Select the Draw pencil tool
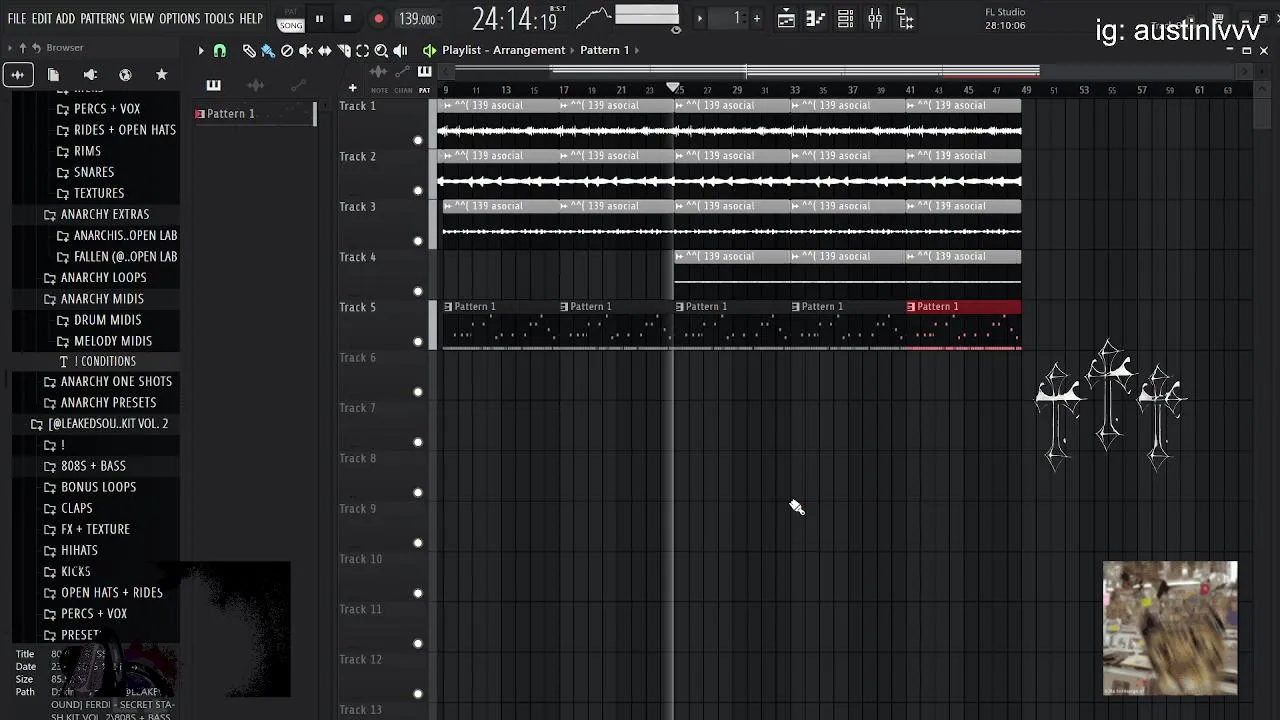1280x720 pixels. 249,50
